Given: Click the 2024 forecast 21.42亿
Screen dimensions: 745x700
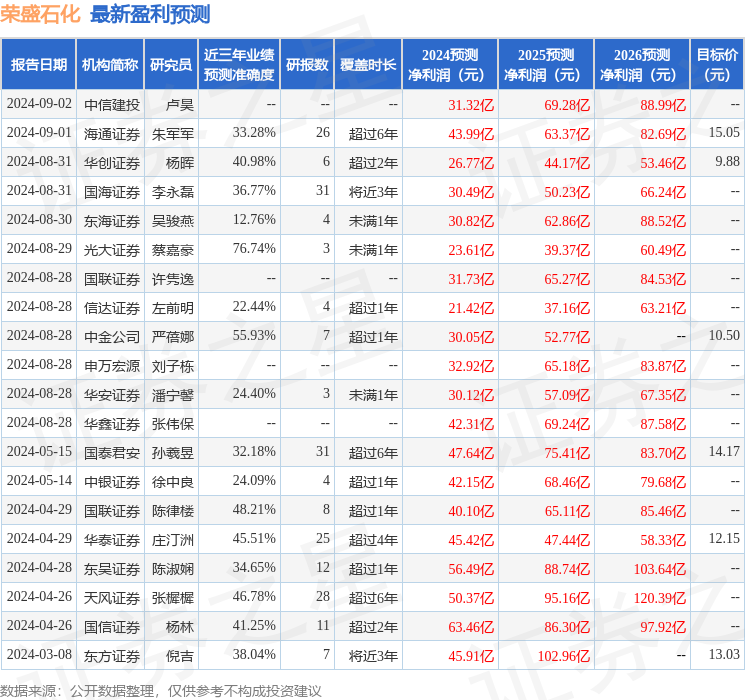Looking at the screenshot, I should click(x=471, y=307).
